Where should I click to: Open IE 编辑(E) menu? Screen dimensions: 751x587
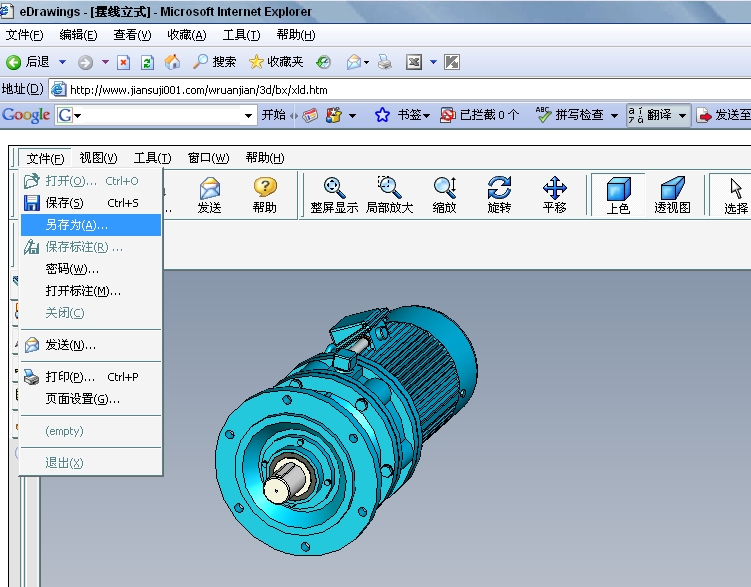(x=78, y=35)
